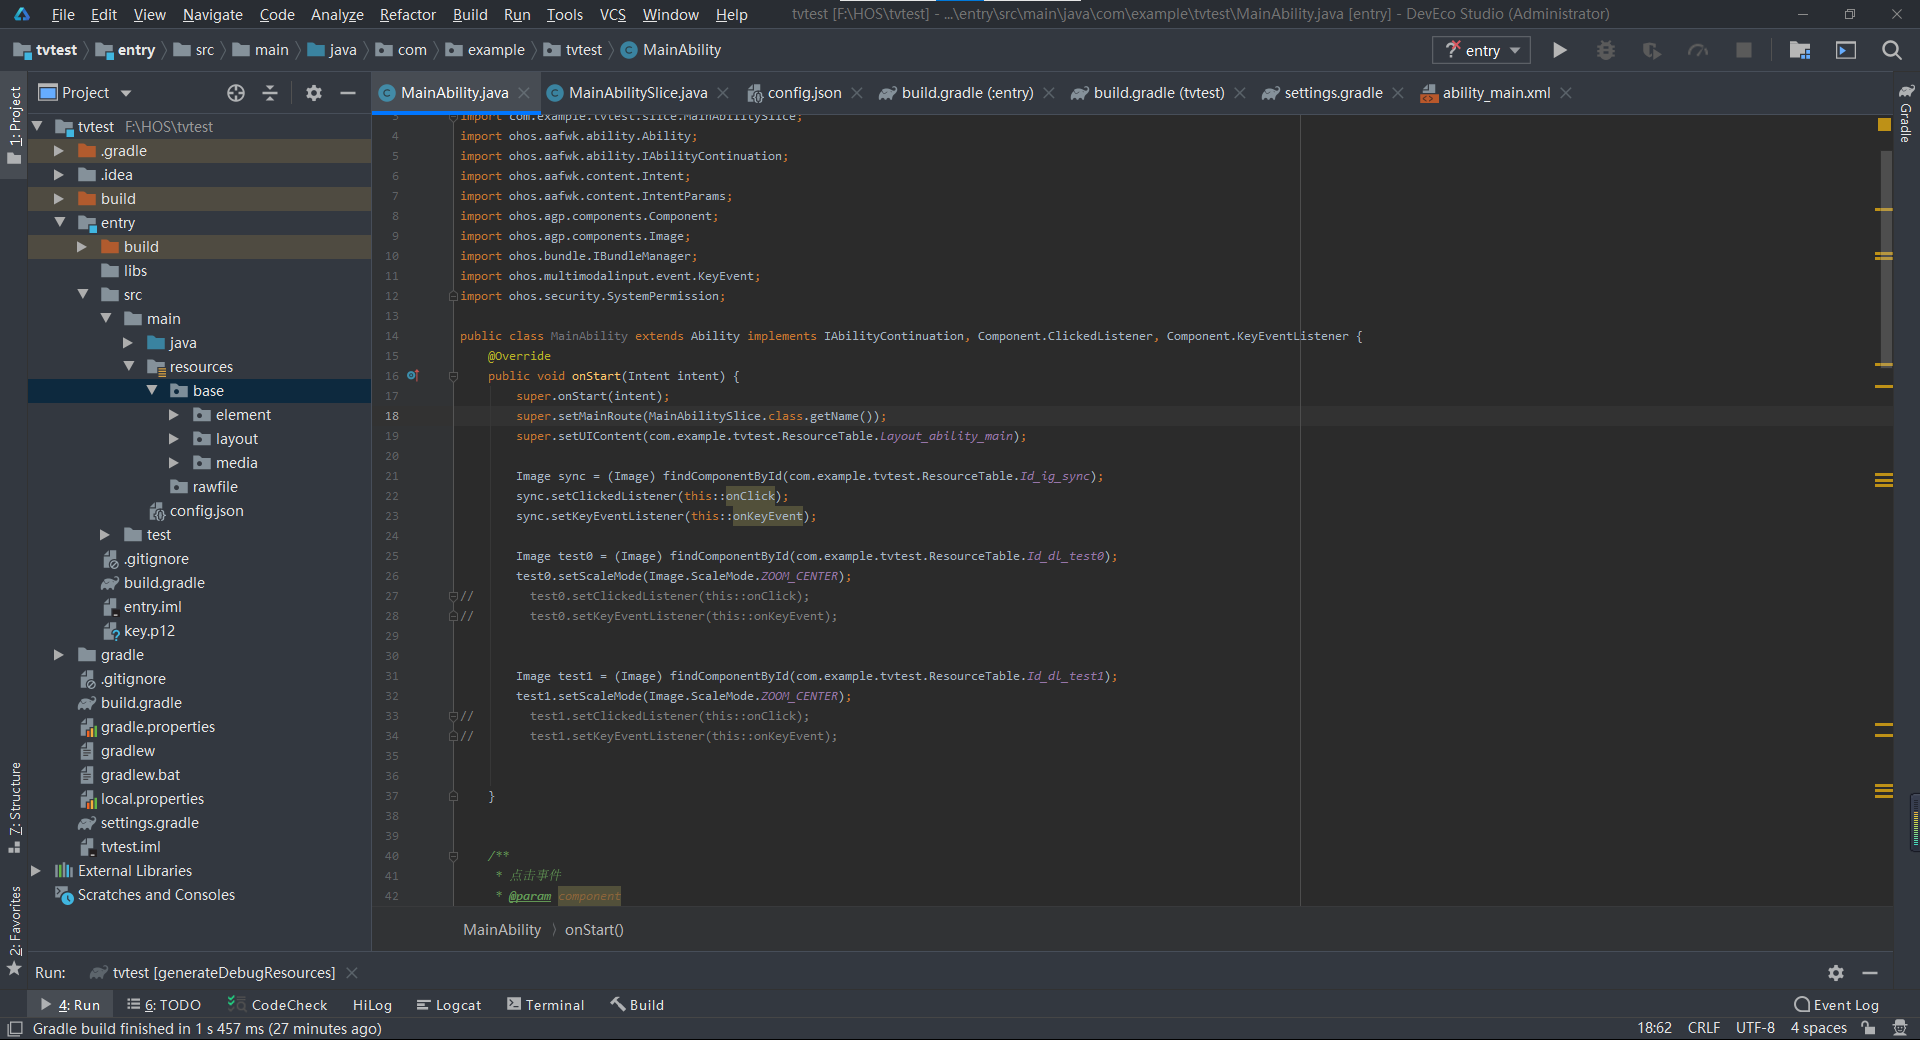The image size is (1920, 1040).
Task: Collapse all in Project panel
Action: pos(270,93)
